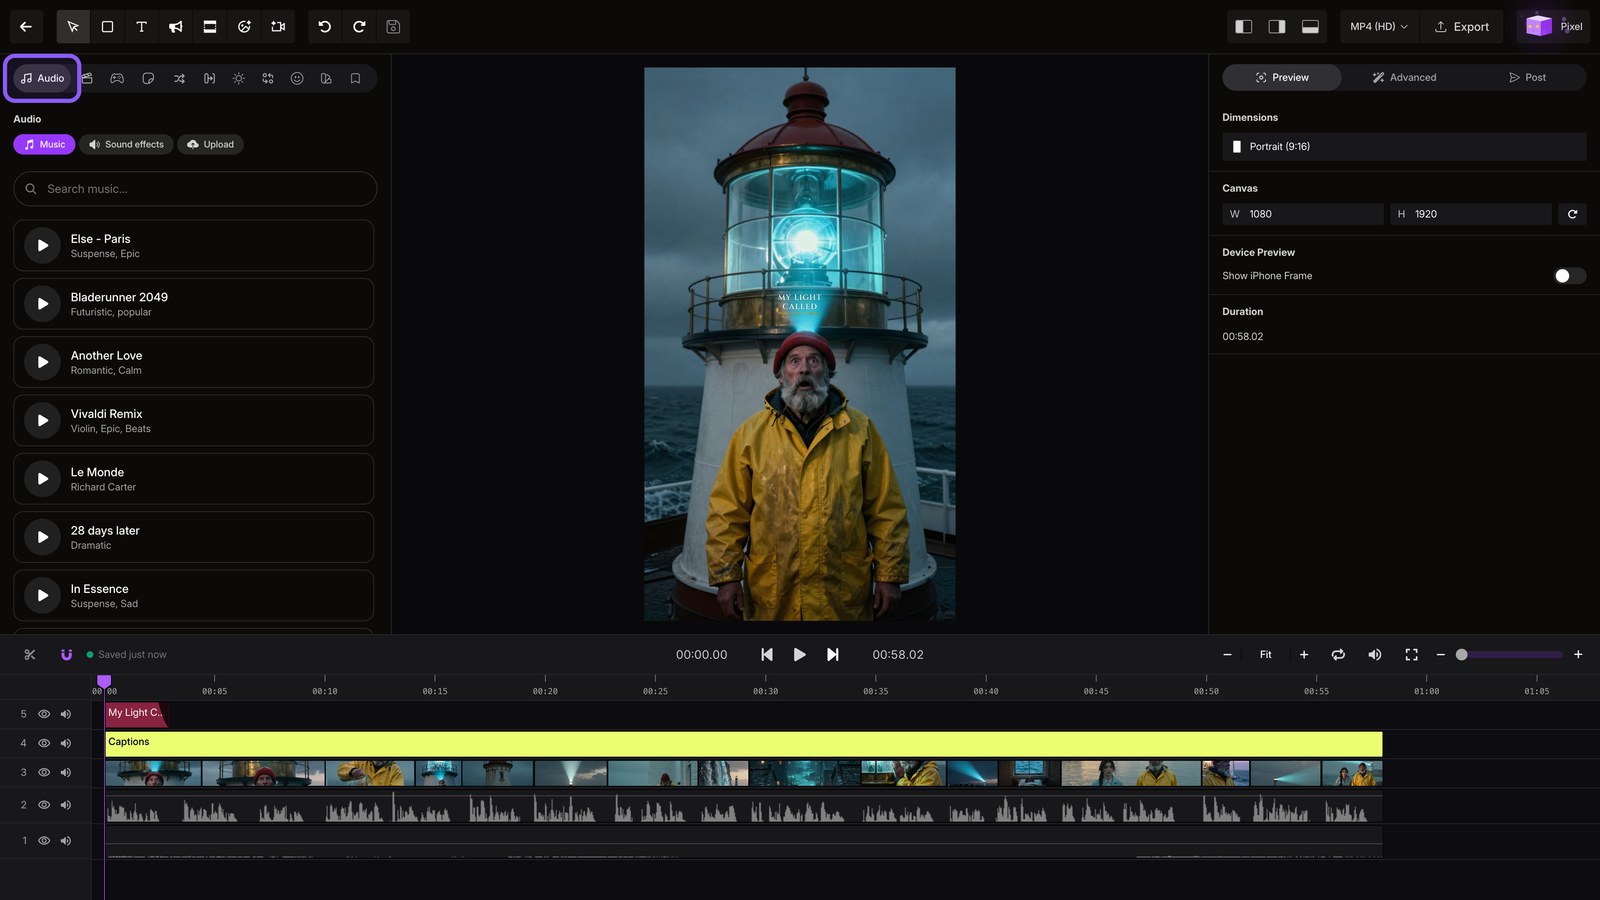
Task: Play the timeline preview
Action: pyautogui.click(x=799, y=655)
